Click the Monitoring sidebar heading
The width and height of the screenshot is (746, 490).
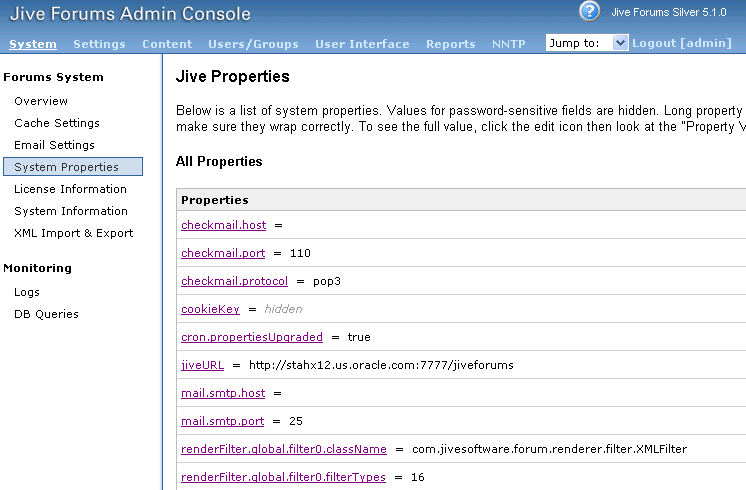[38, 268]
